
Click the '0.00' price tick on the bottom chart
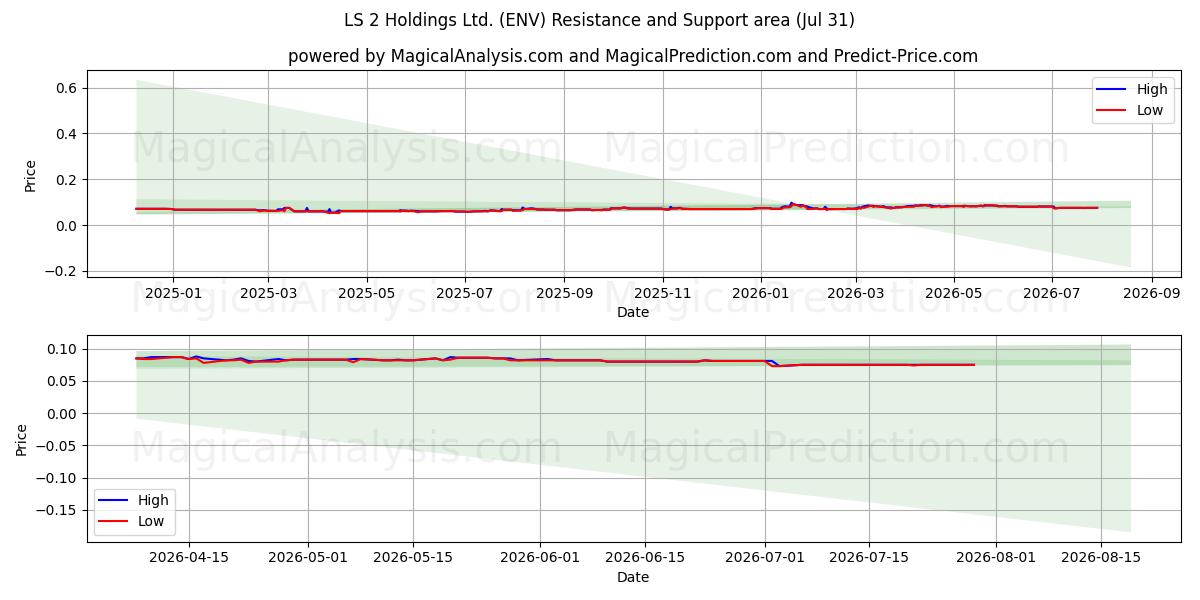tap(64, 413)
